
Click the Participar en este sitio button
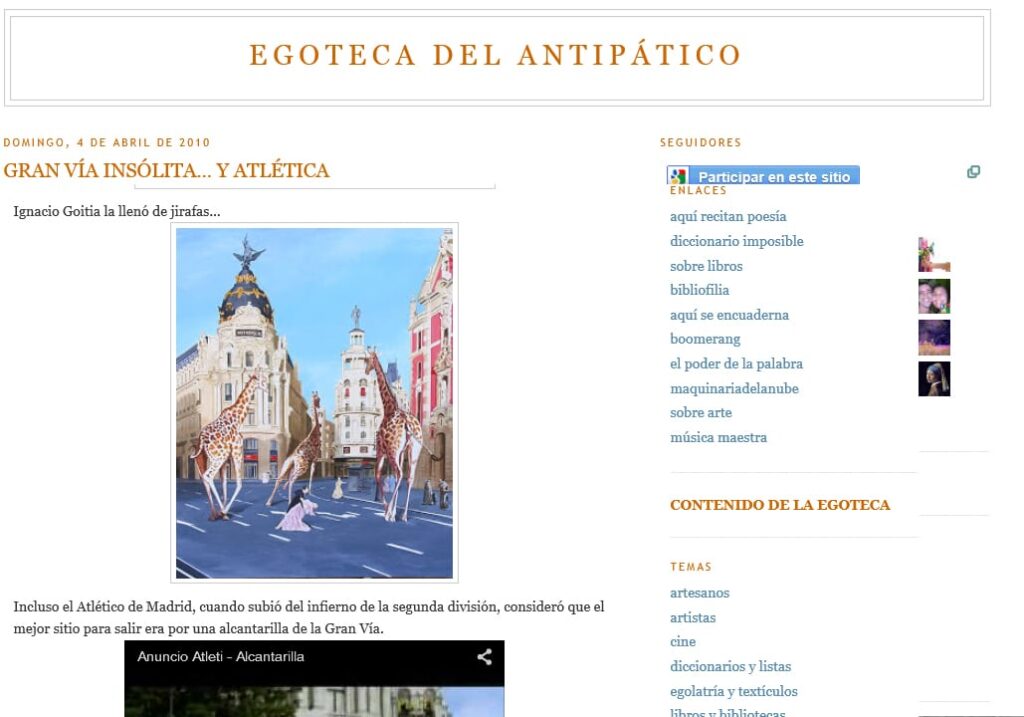click(x=763, y=176)
